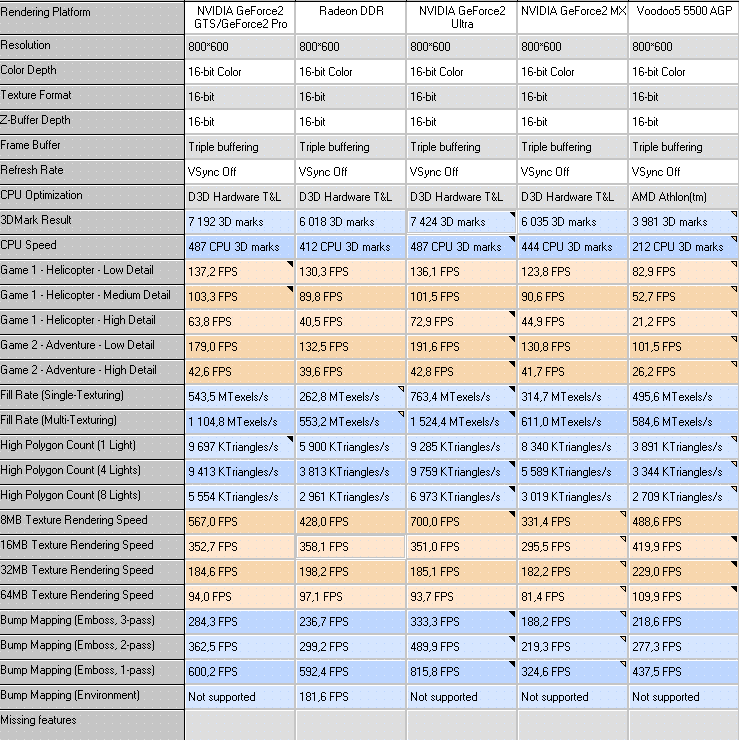Click the '191,6 FPS' cell
The width and height of the screenshot is (739, 740).
pyautogui.click(x=462, y=347)
